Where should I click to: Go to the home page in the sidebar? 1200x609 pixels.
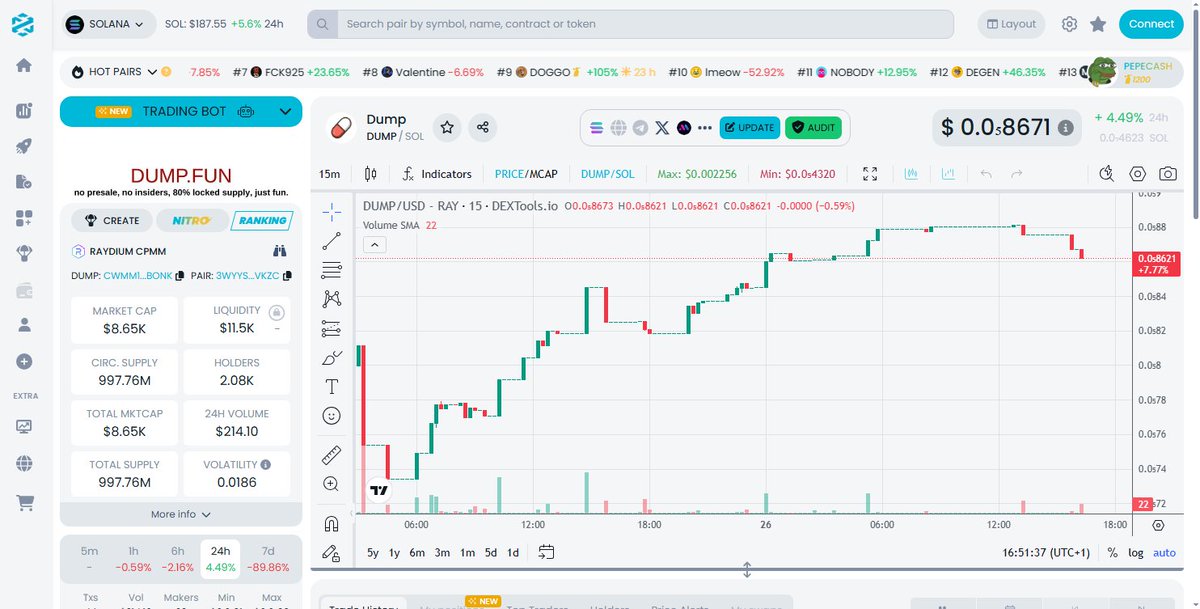(x=24, y=65)
